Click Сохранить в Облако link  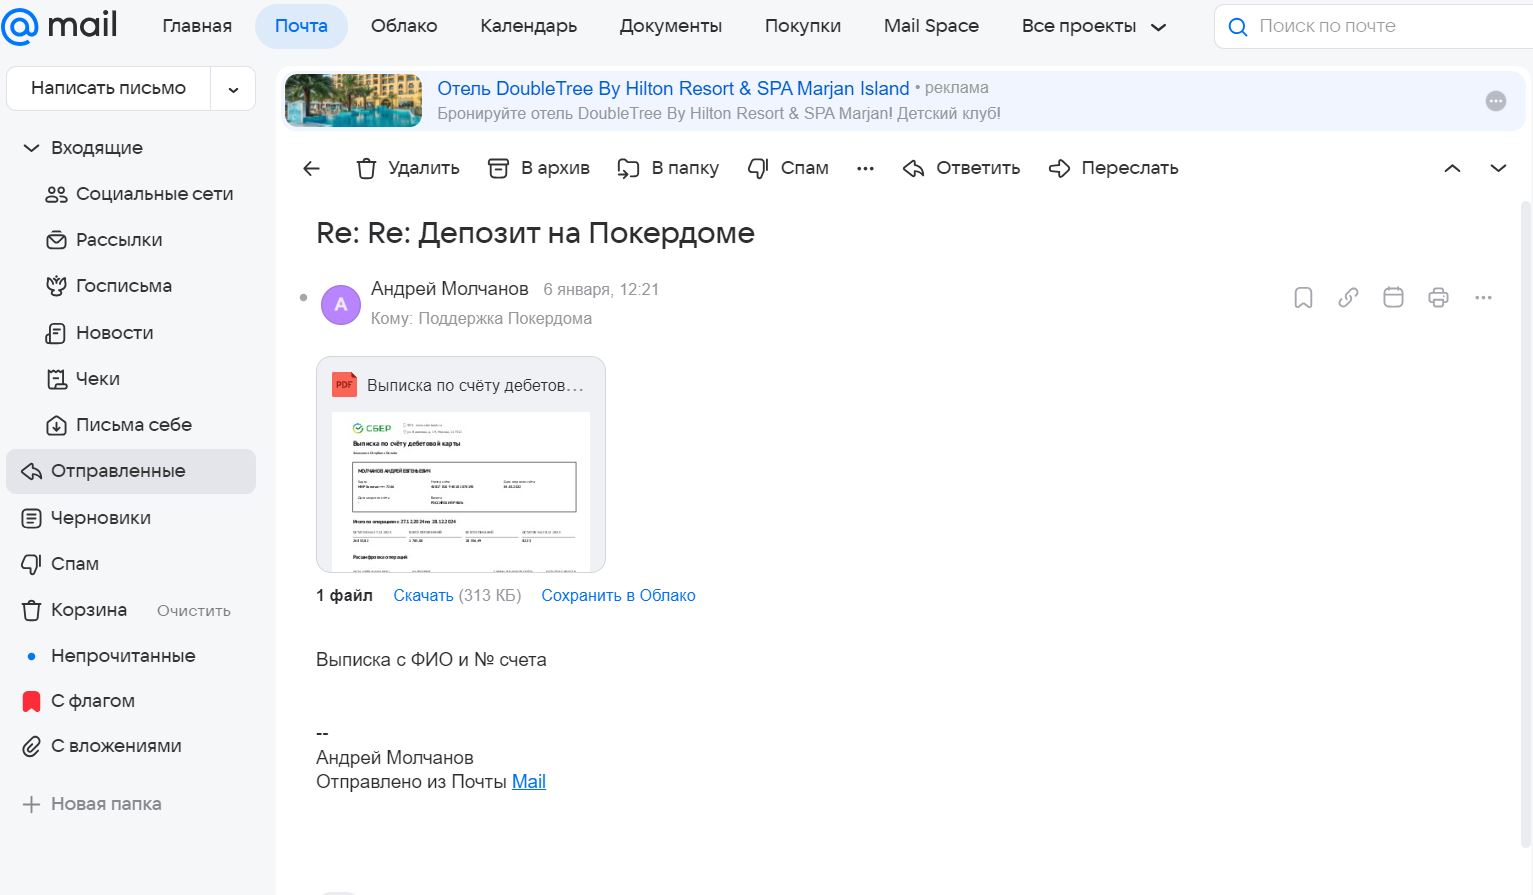[x=618, y=596]
